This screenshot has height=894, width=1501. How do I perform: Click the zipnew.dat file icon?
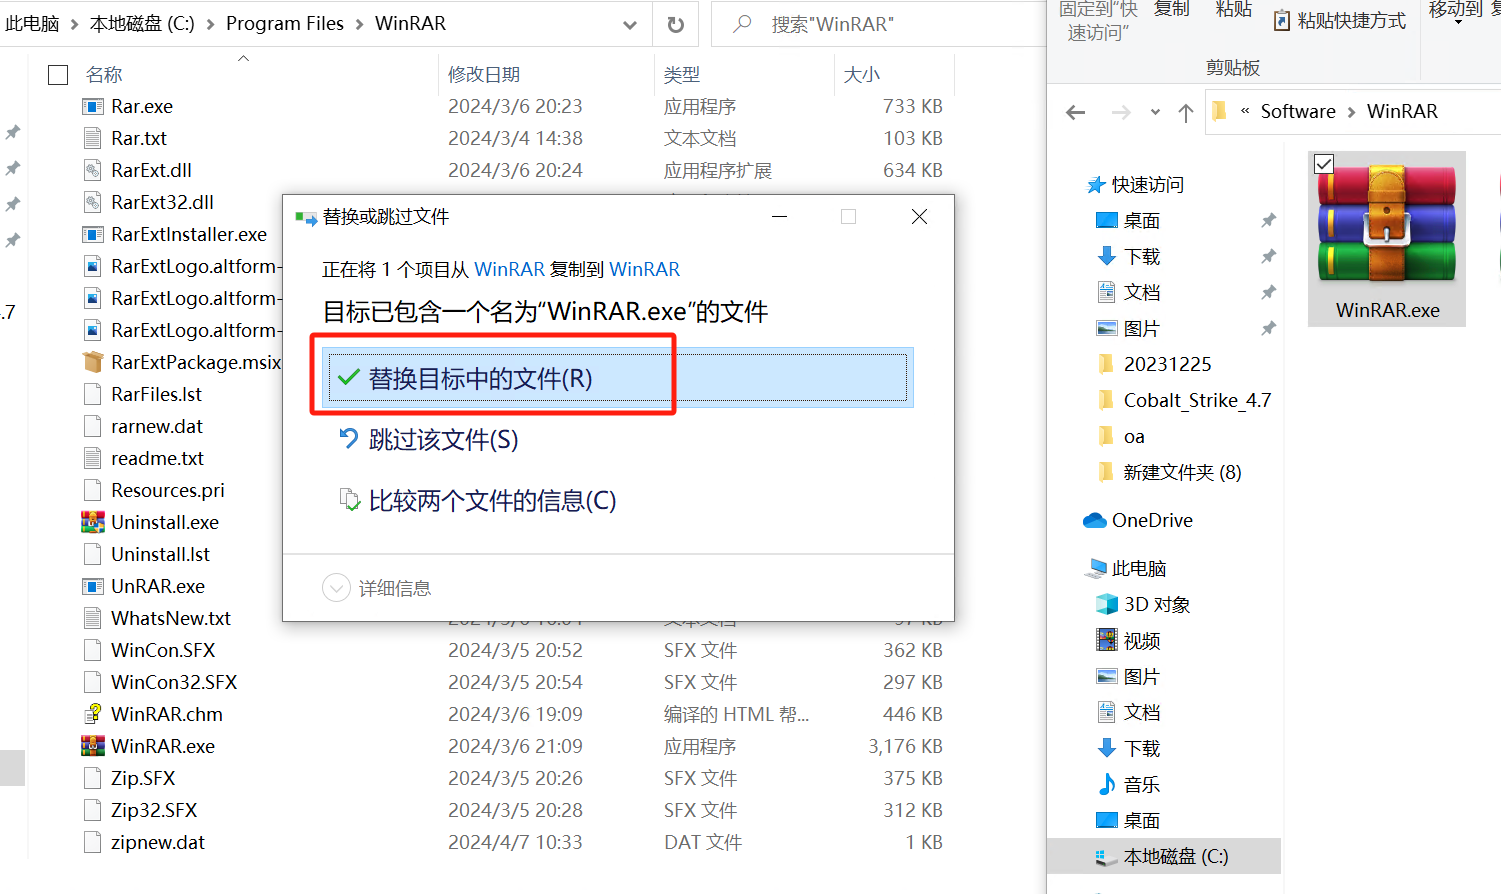[x=93, y=842]
